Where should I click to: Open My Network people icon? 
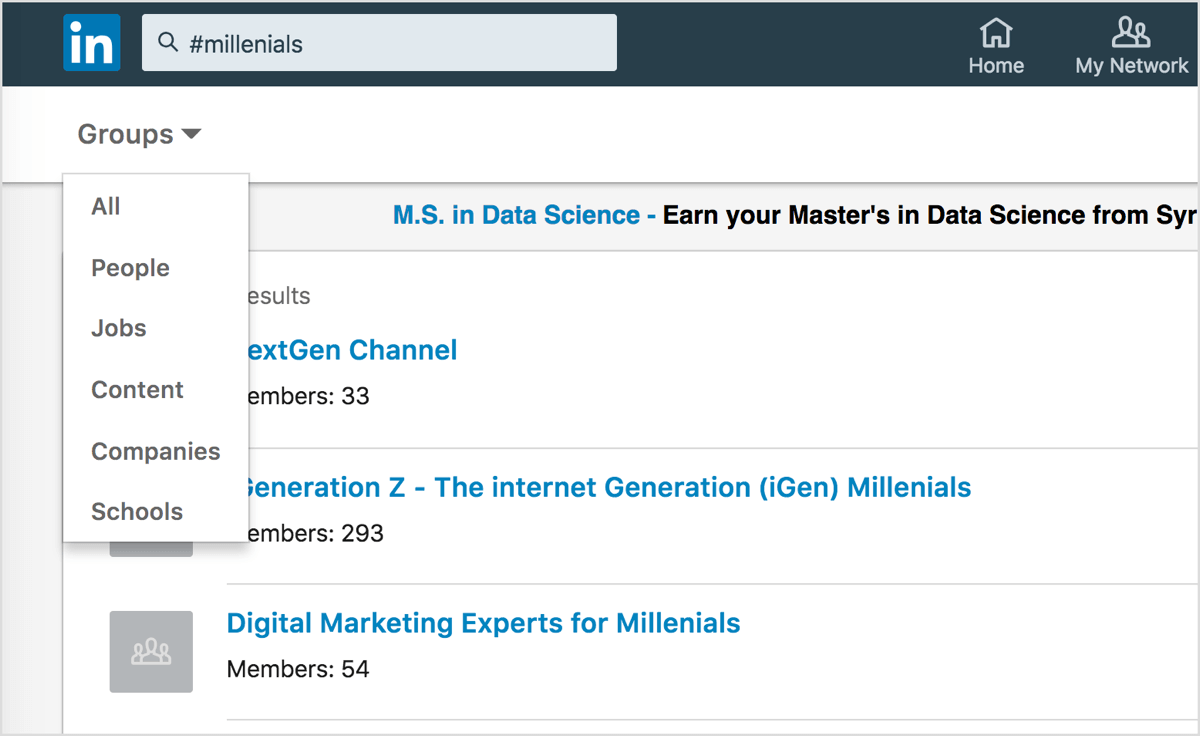pyautogui.click(x=1130, y=34)
